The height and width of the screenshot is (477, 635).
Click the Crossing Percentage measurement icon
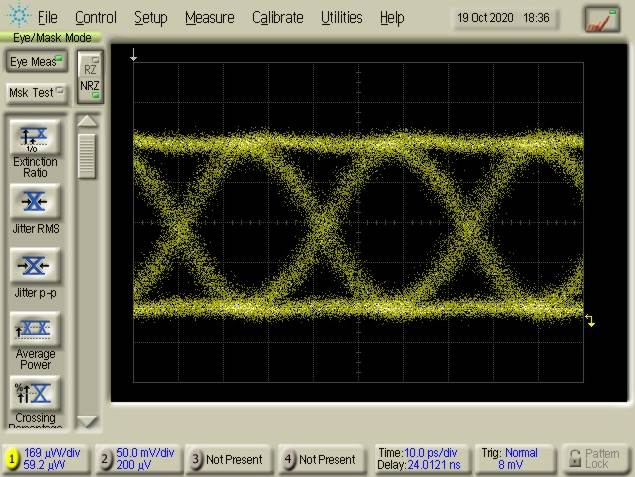tap(35, 393)
